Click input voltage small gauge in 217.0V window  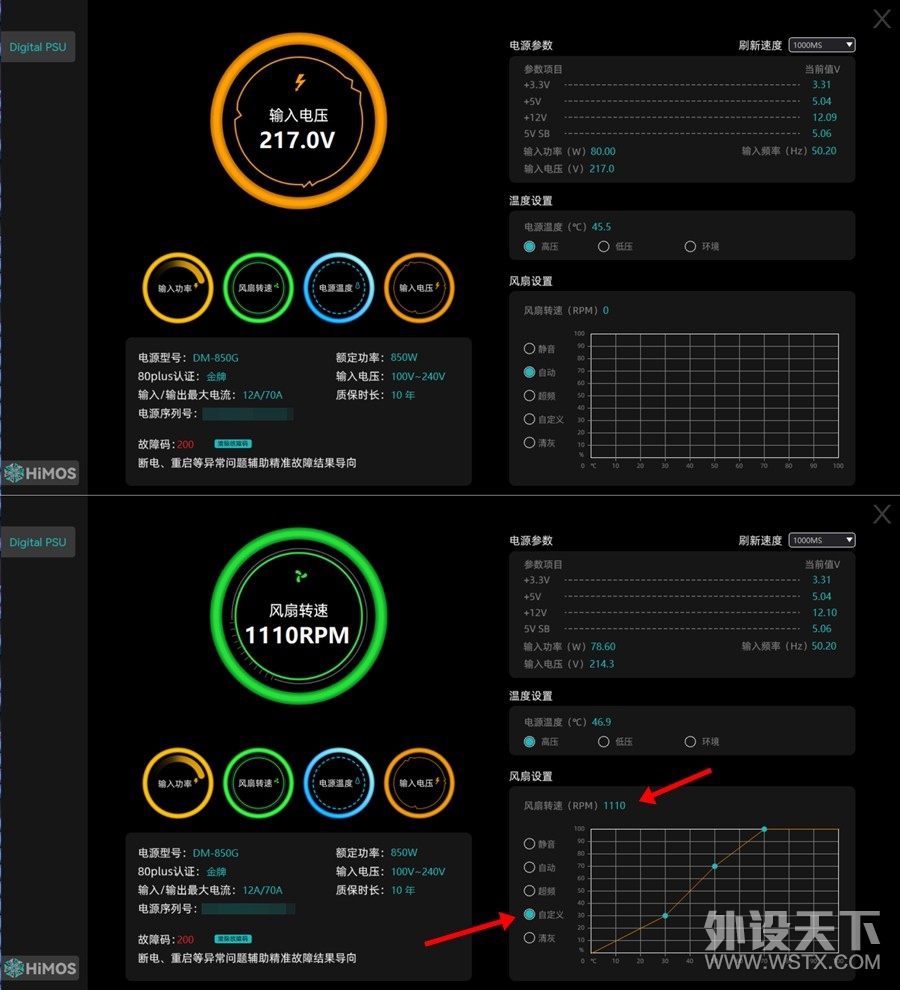click(419, 288)
